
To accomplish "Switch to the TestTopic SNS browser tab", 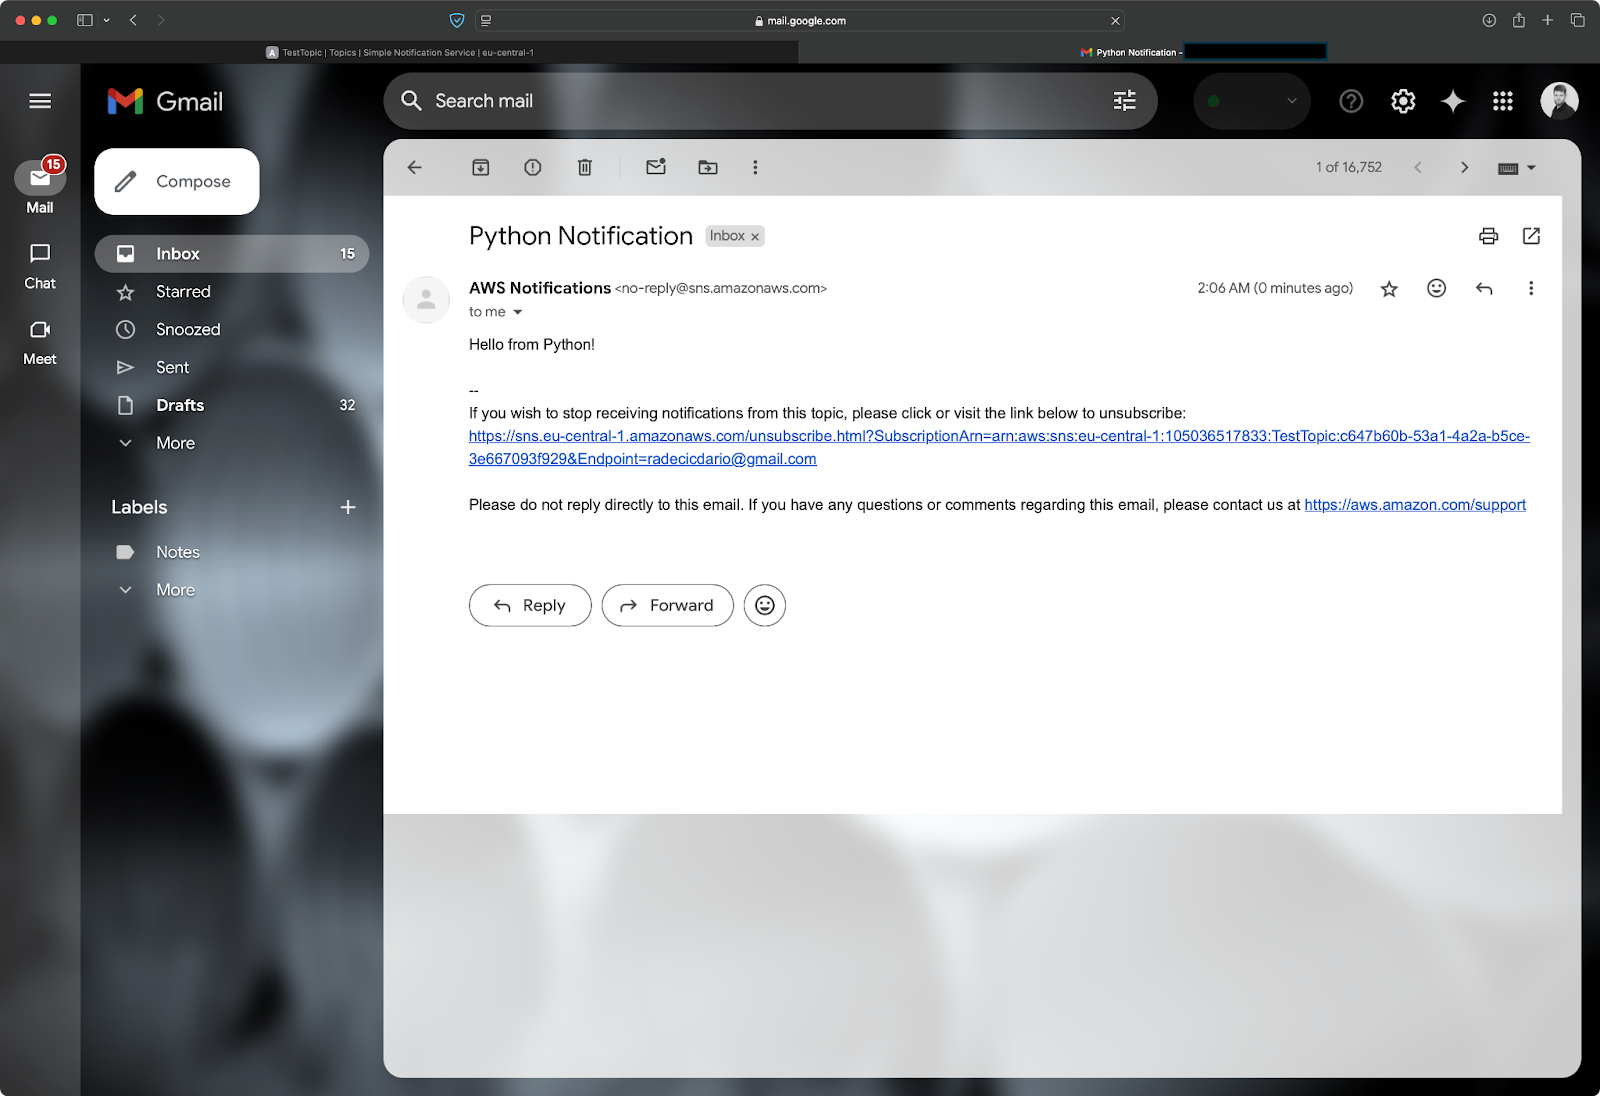I will coord(400,52).
